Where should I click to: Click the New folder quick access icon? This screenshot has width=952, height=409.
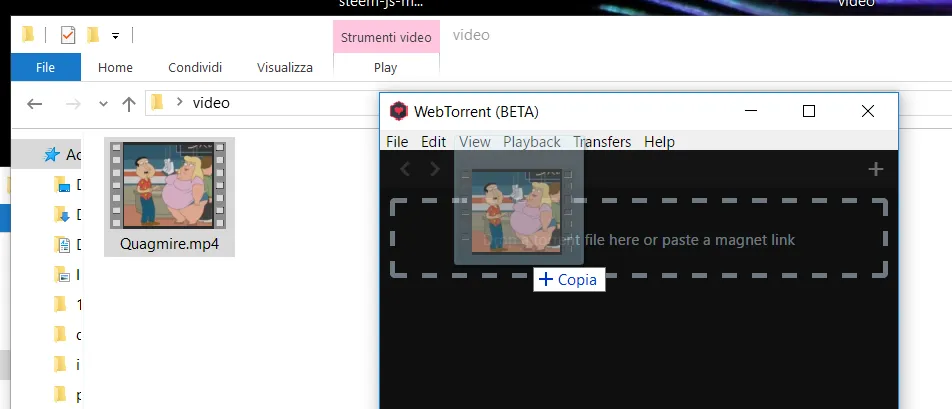pos(92,35)
